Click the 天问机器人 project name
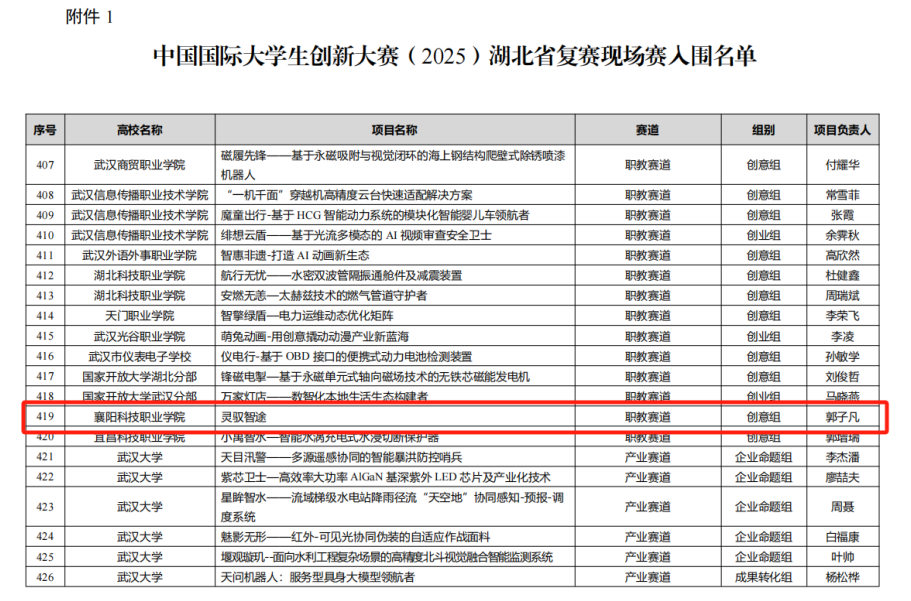 317,577
